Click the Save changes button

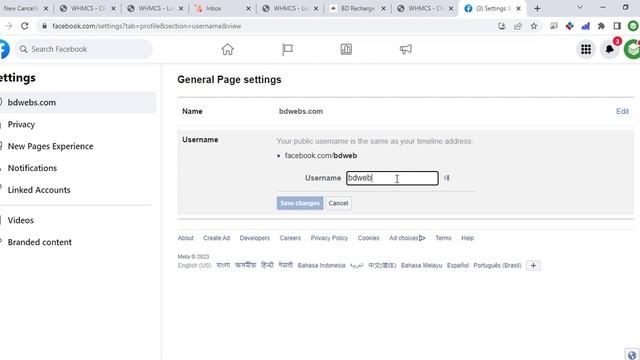tap(300, 203)
